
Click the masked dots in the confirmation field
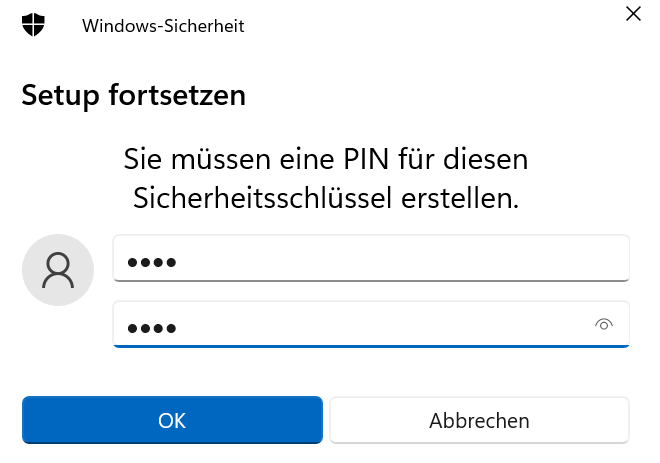pyautogui.click(x=151, y=328)
